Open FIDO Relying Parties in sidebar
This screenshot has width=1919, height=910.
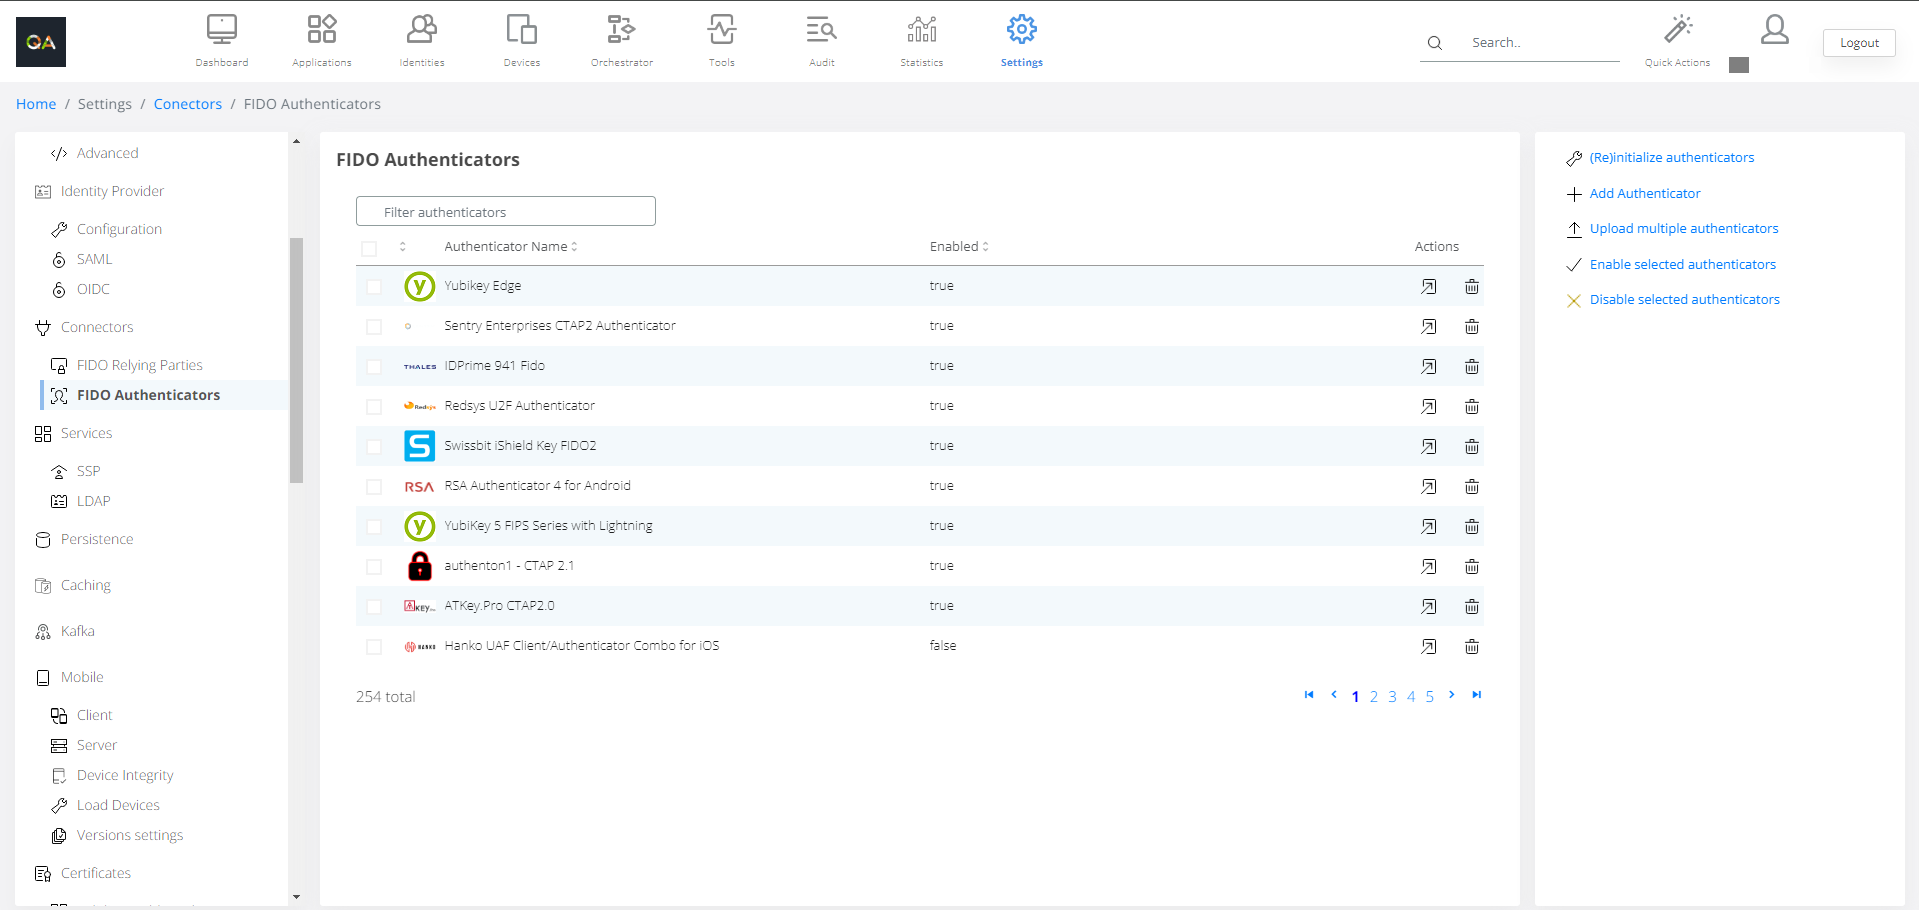(139, 365)
